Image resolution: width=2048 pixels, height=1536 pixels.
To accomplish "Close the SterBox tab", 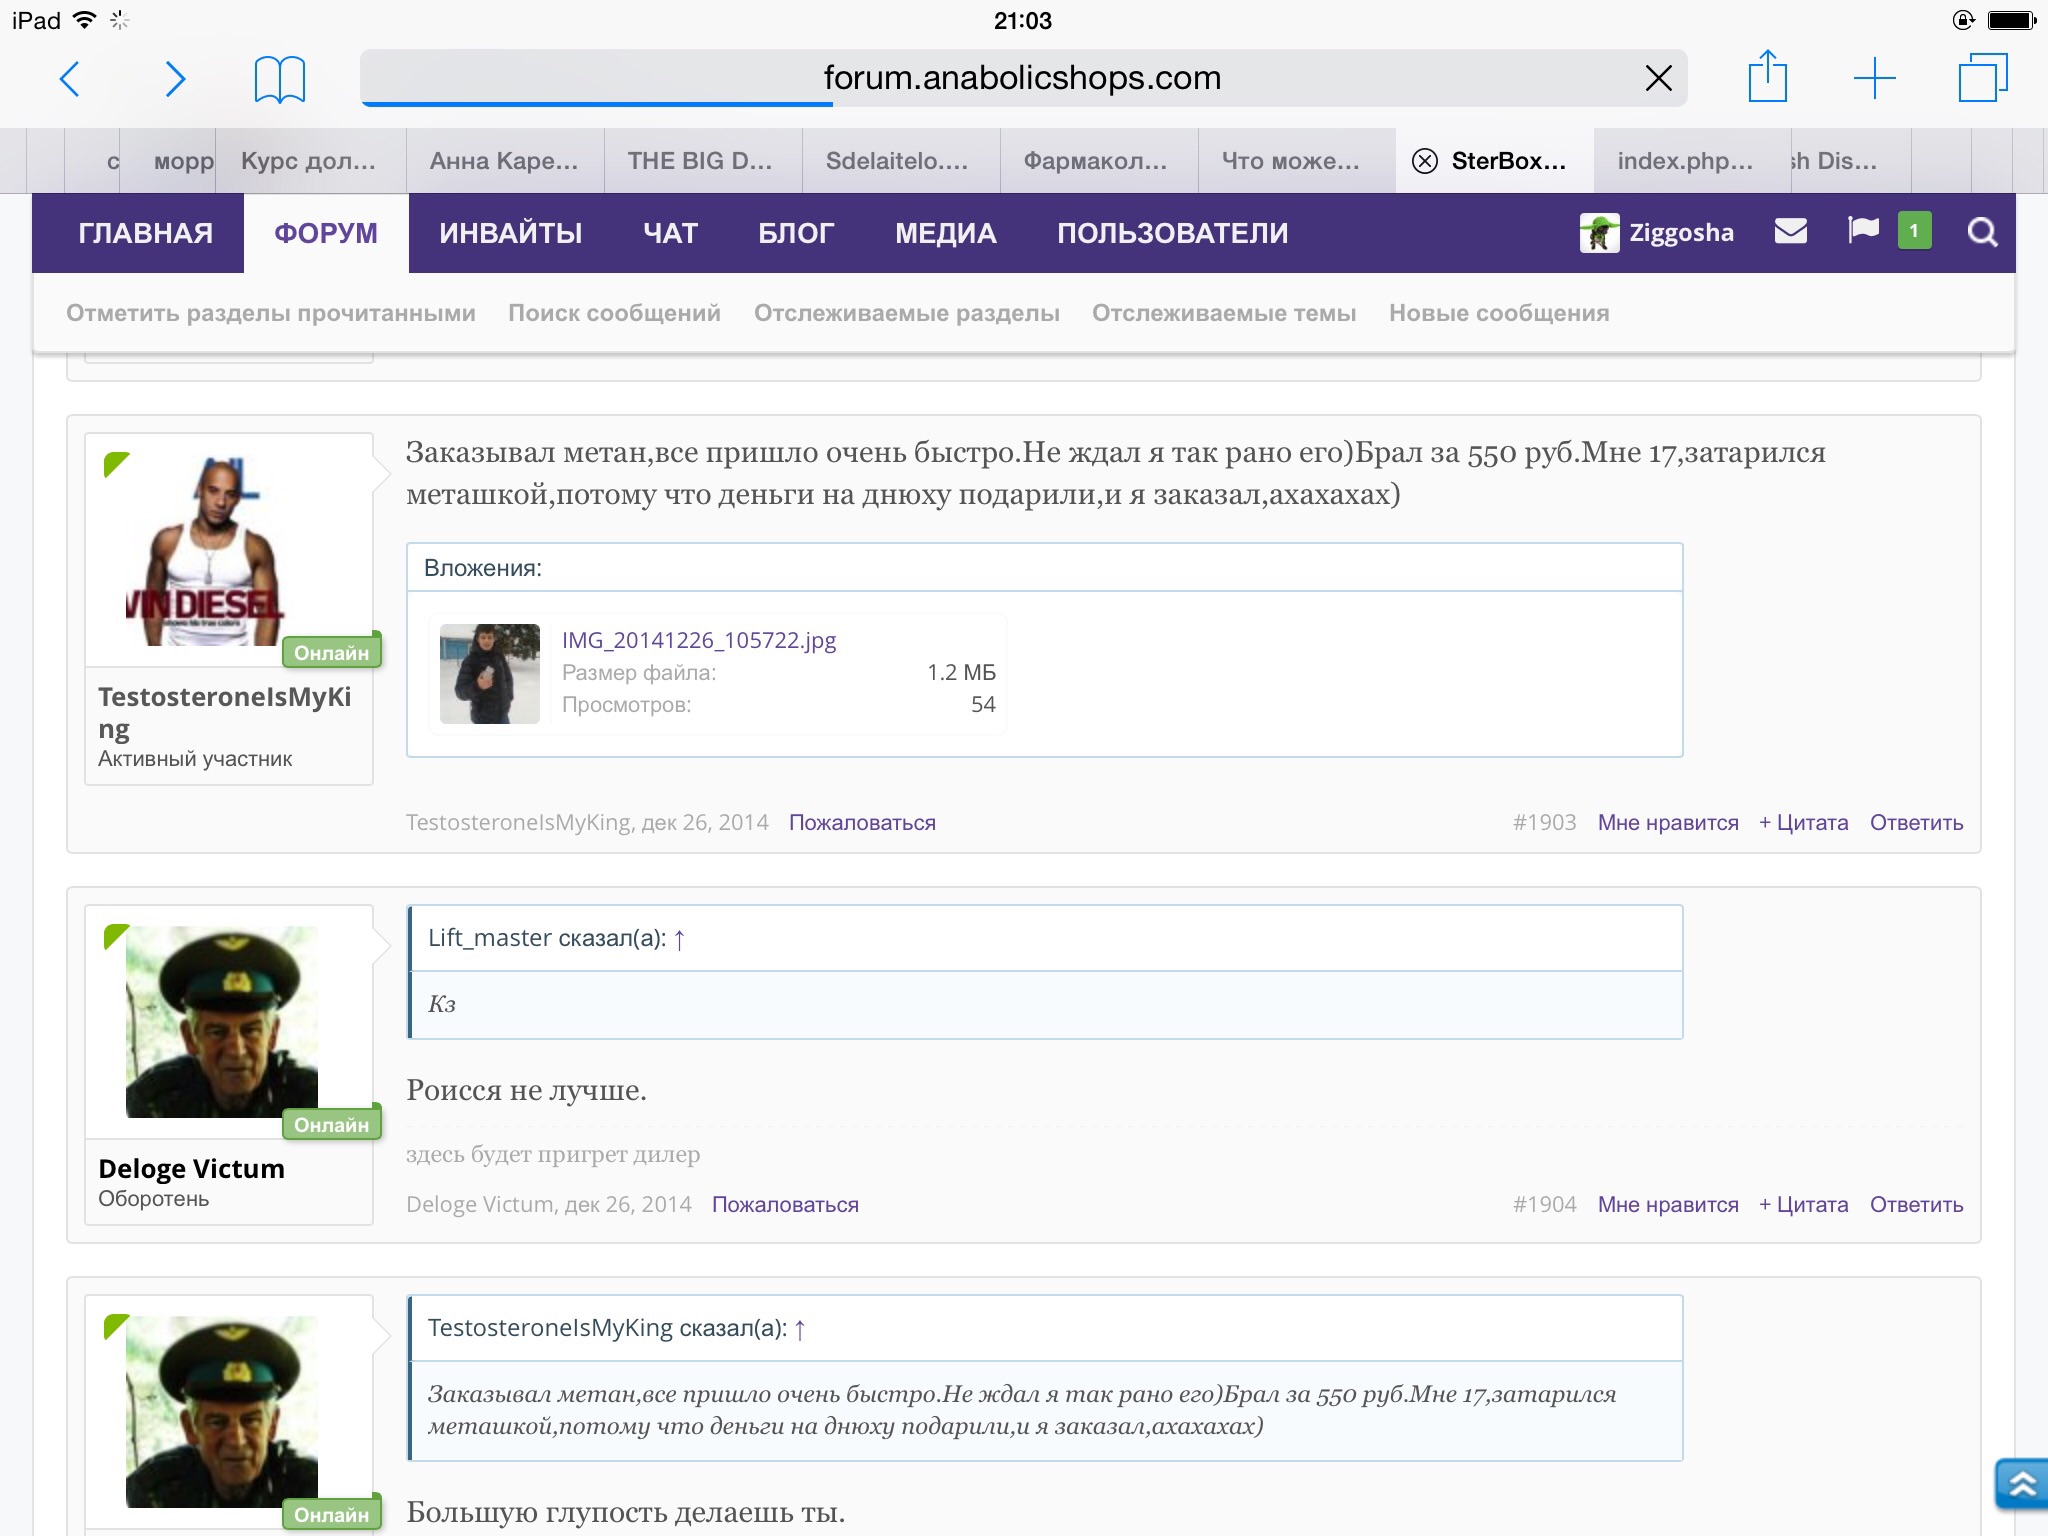I will 1425,161.
